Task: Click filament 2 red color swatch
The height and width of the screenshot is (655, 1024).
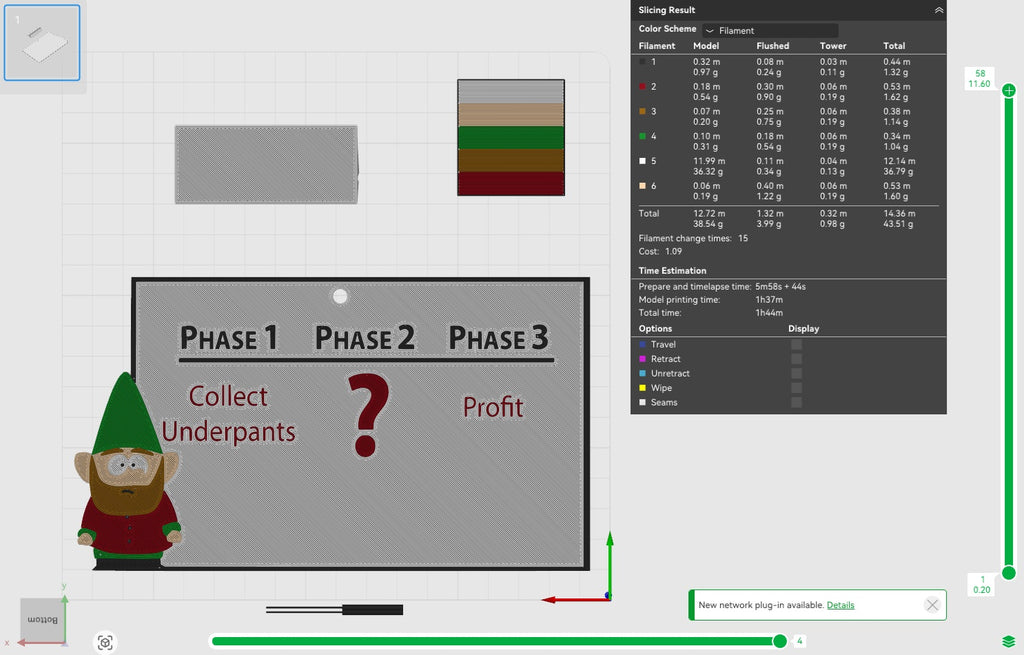Action: coord(643,86)
